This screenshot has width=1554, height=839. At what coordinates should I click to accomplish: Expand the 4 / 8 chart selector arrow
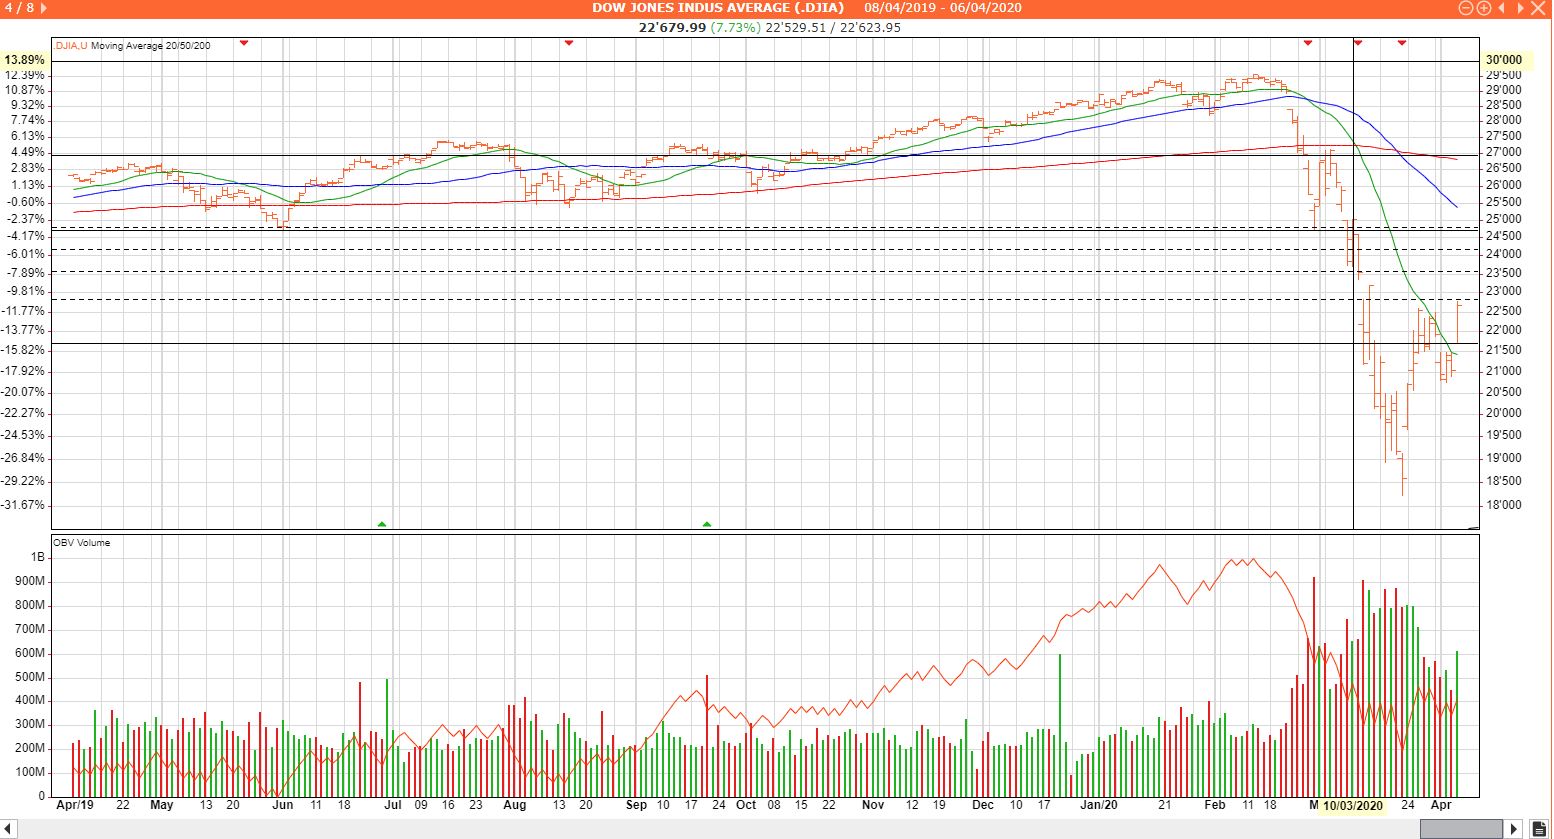point(43,8)
